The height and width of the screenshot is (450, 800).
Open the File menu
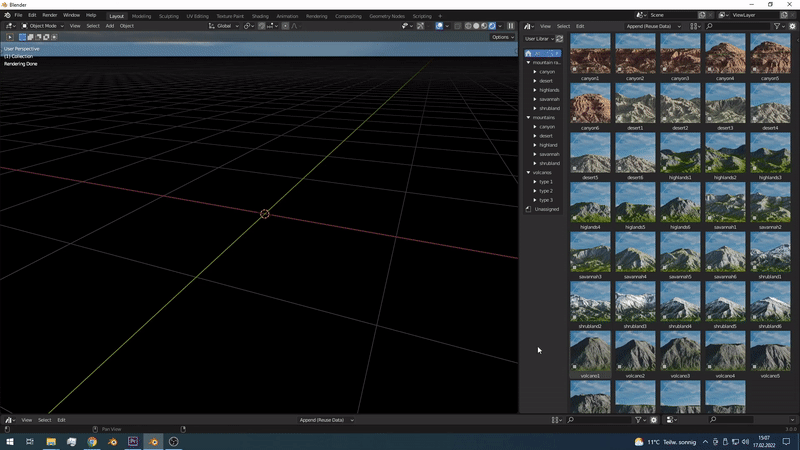pos(18,15)
